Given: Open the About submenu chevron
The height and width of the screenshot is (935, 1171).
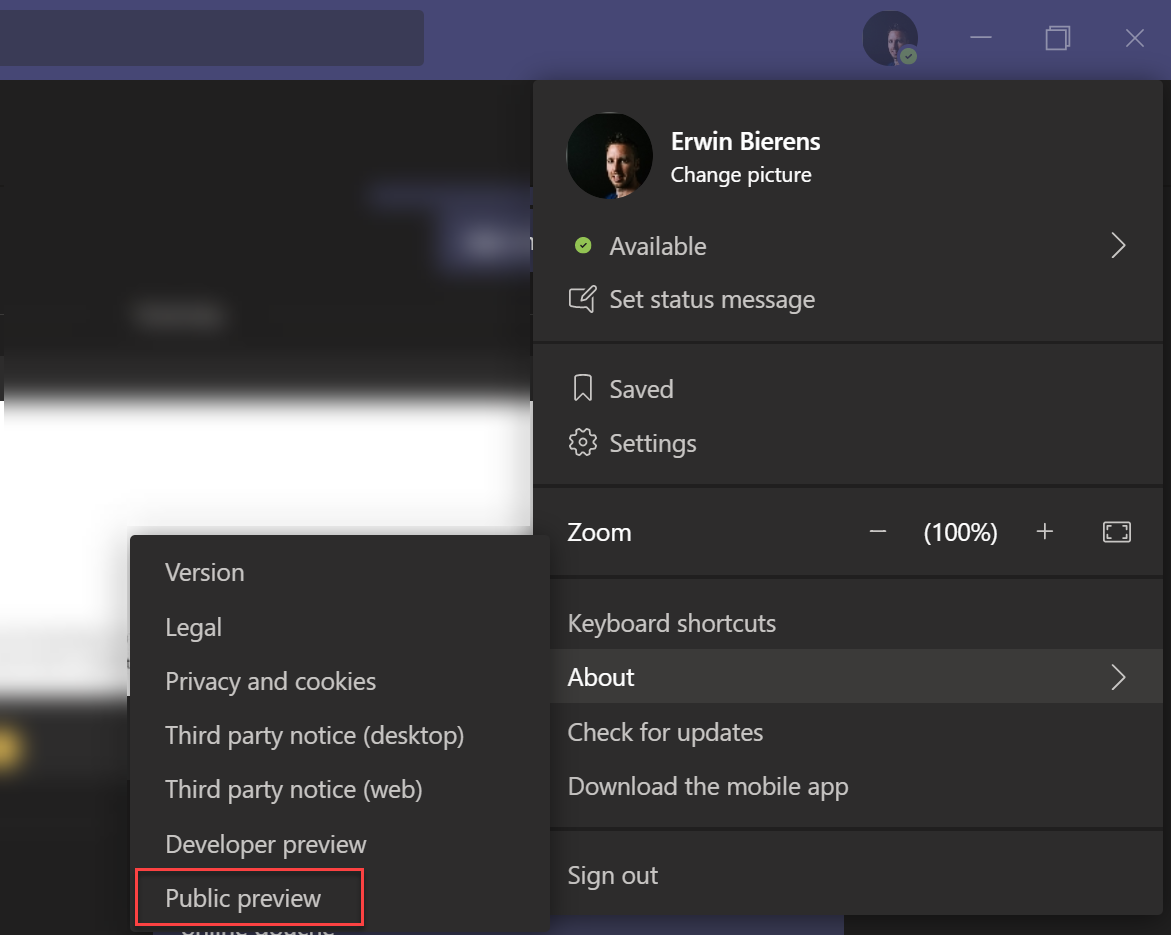Looking at the screenshot, I should pyautogui.click(x=1118, y=677).
